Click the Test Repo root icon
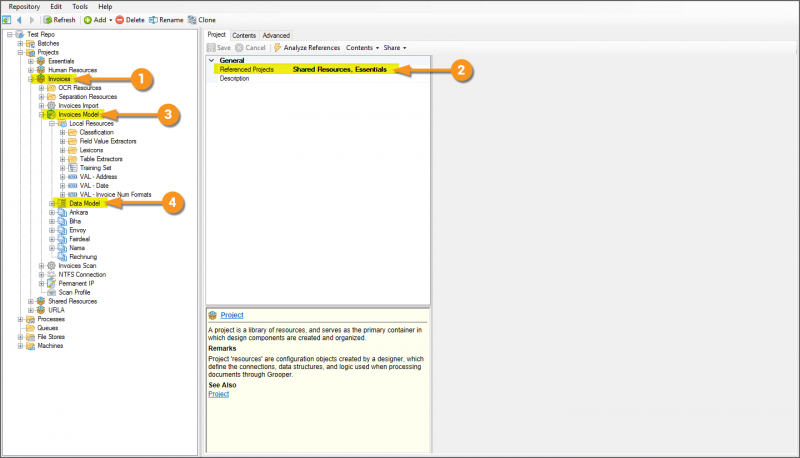Viewport: 800px width, 458px height. point(20,34)
